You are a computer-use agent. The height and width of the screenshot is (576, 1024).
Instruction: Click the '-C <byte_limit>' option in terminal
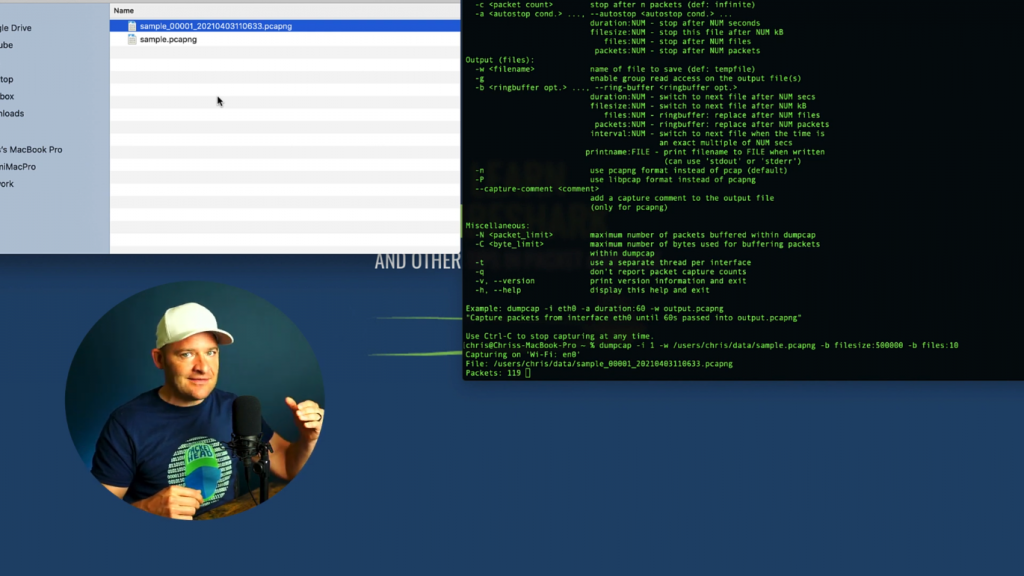click(x=509, y=244)
